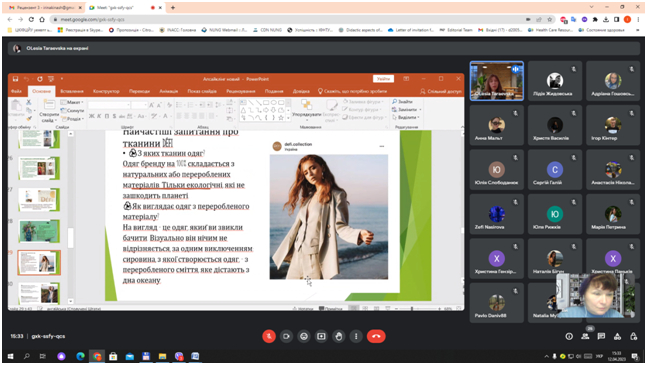Click the OLesia Taraevska participant tile

pyautogui.click(x=497, y=81)
